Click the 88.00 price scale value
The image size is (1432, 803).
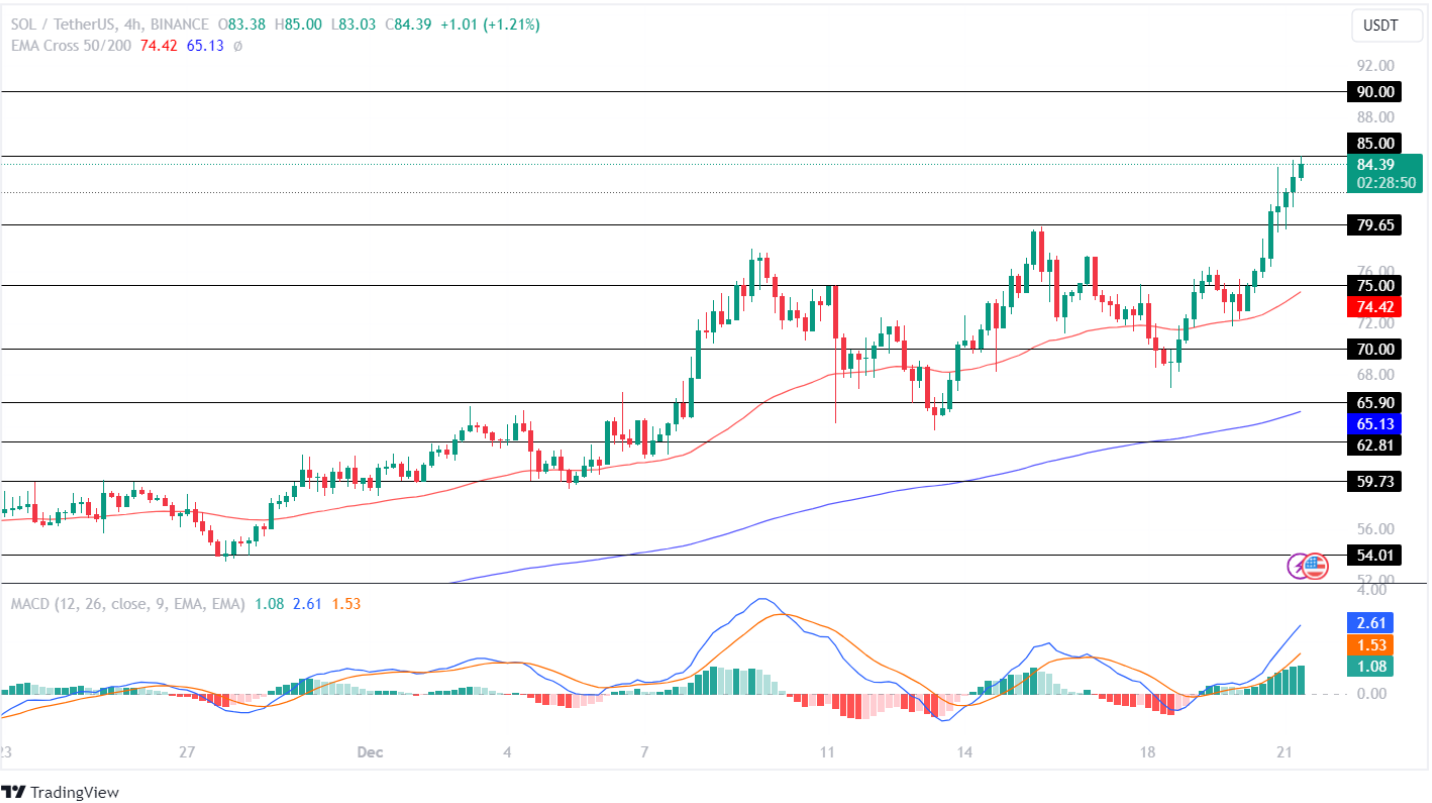(x=1375, y=117)
